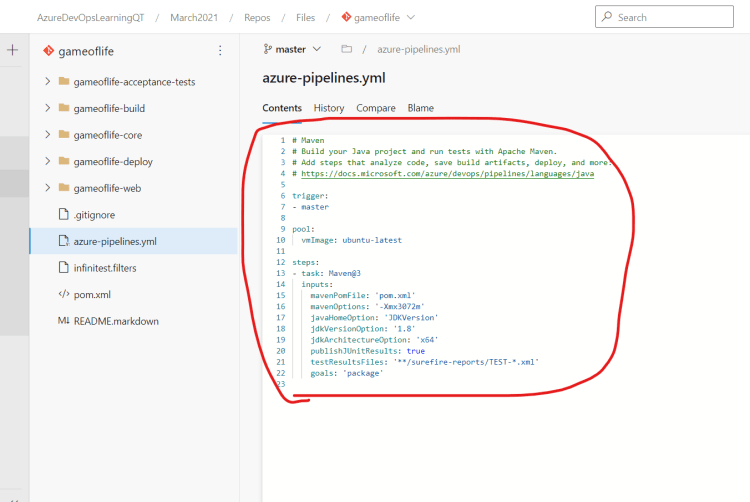Click line number 13 in the code
Screen dimensions: 750x502
(281, 273)
